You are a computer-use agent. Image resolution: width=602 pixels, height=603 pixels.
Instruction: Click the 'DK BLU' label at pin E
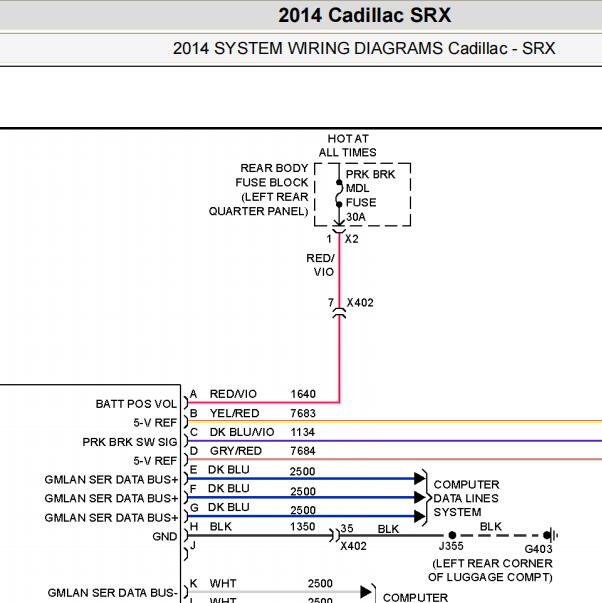[x=229, y=470]
